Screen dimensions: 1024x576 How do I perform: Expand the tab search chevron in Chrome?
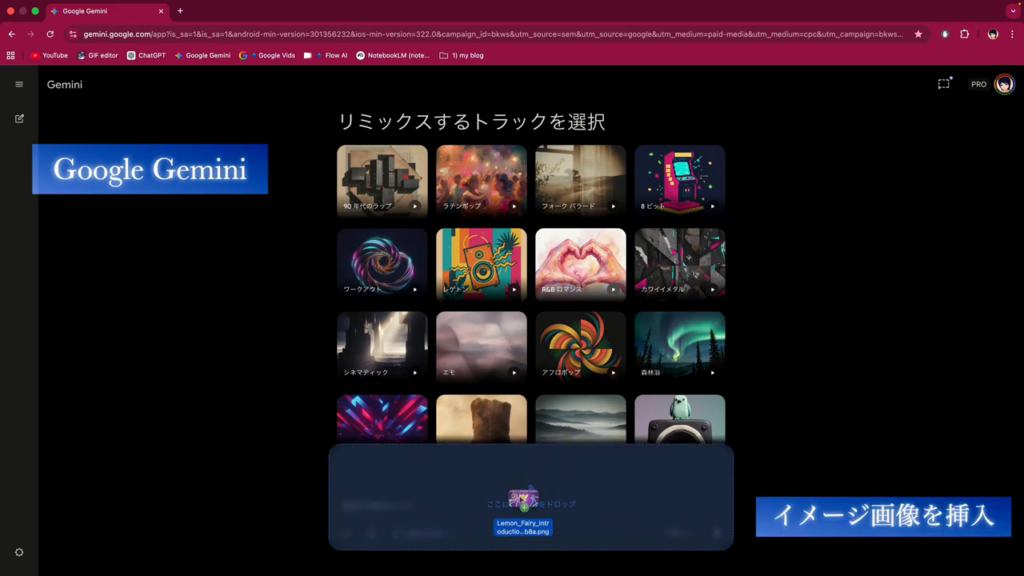click(x=1012, y=11)
